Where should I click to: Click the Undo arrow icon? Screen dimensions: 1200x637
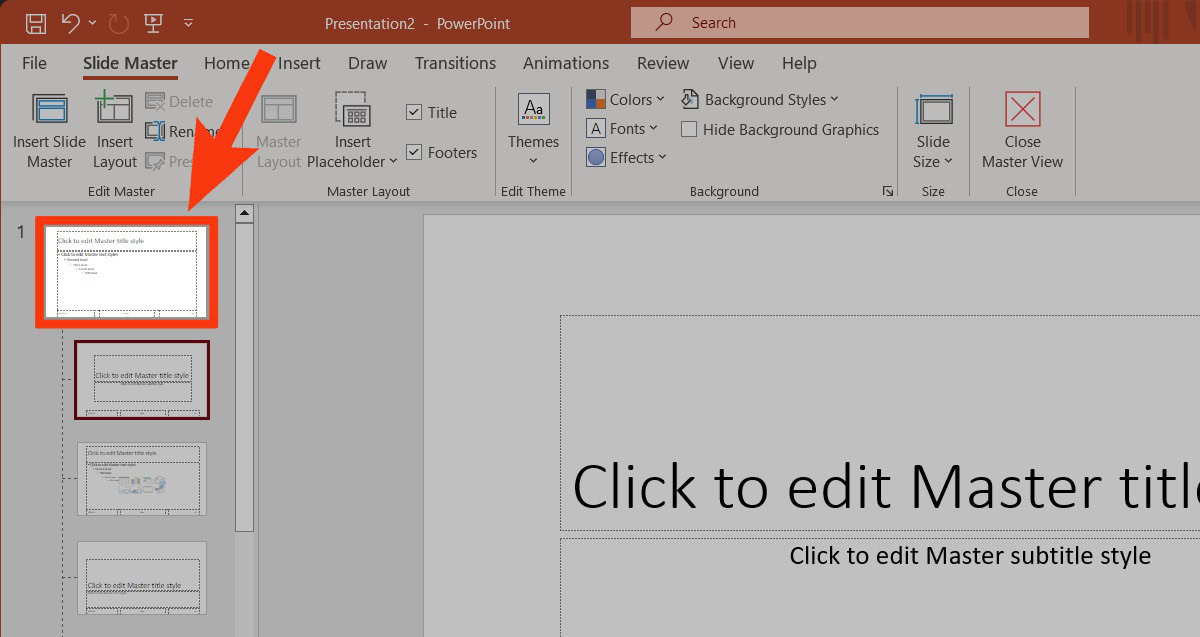click(x=70, y=22)
